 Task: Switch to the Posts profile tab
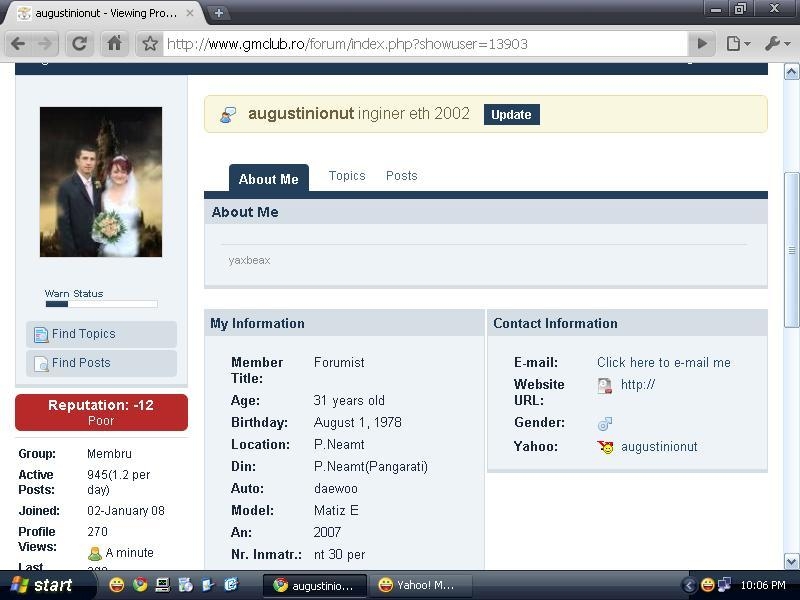click(x=401, y=176)
